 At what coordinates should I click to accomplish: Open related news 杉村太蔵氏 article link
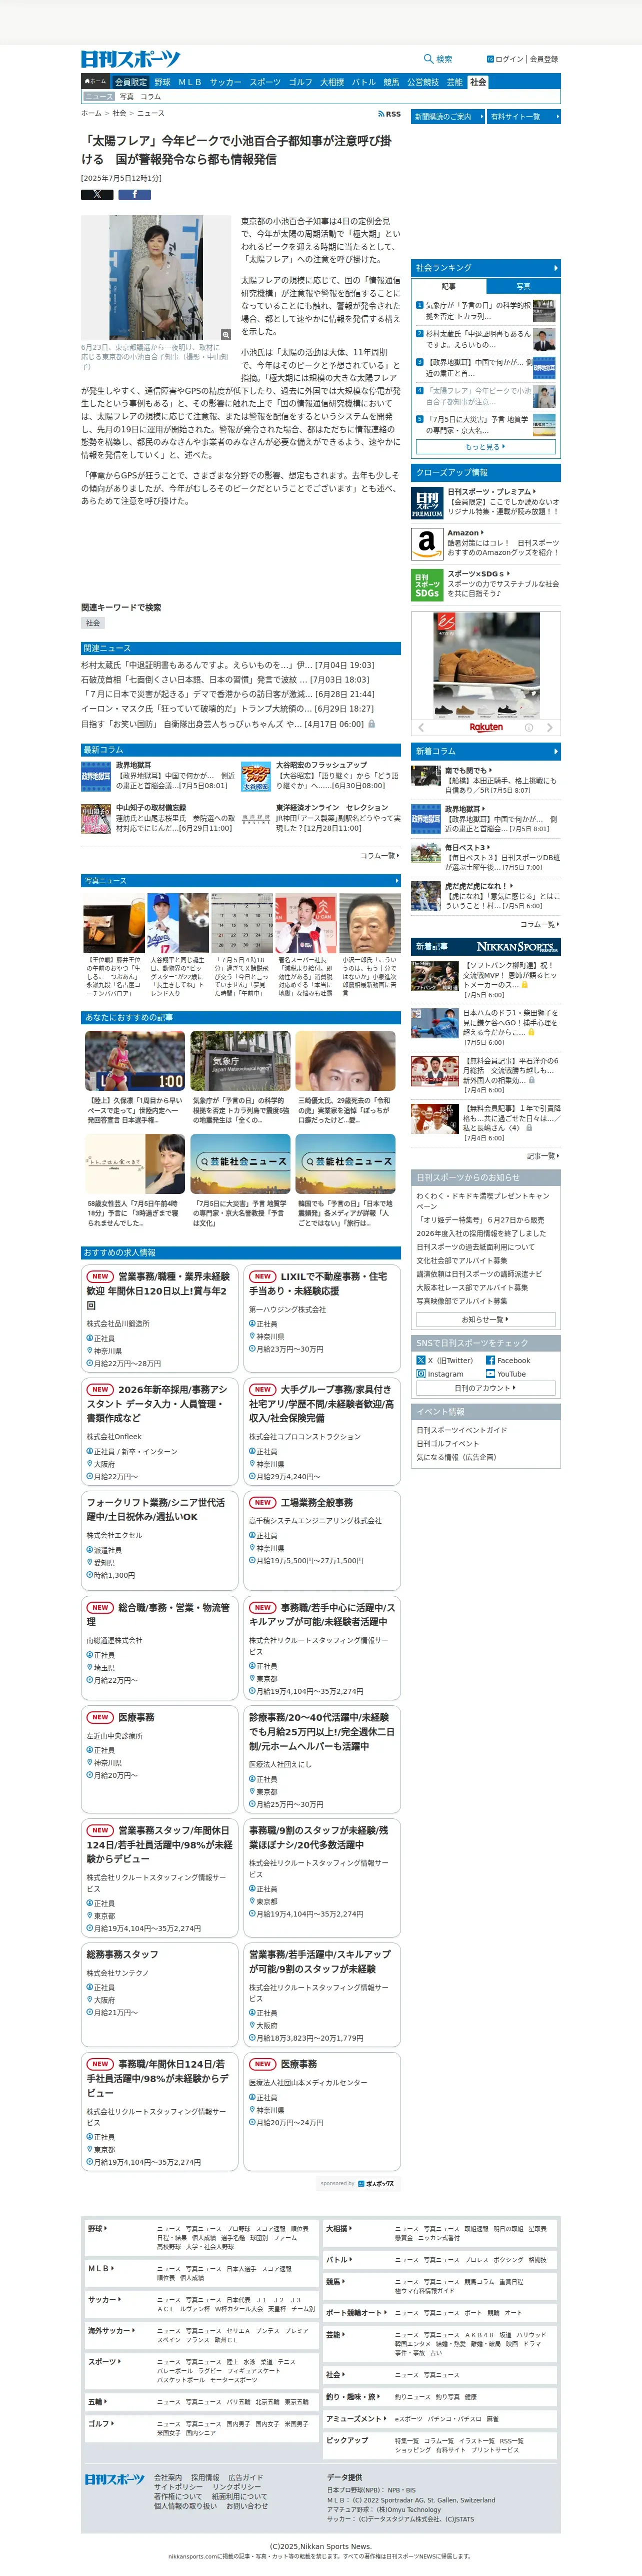pos(227,664)
